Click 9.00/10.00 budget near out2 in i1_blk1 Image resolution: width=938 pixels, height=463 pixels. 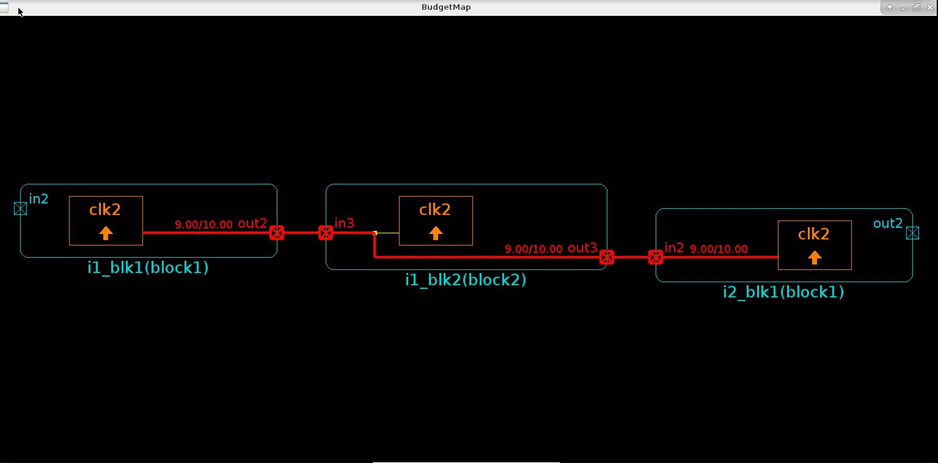[x=204, y=225]
